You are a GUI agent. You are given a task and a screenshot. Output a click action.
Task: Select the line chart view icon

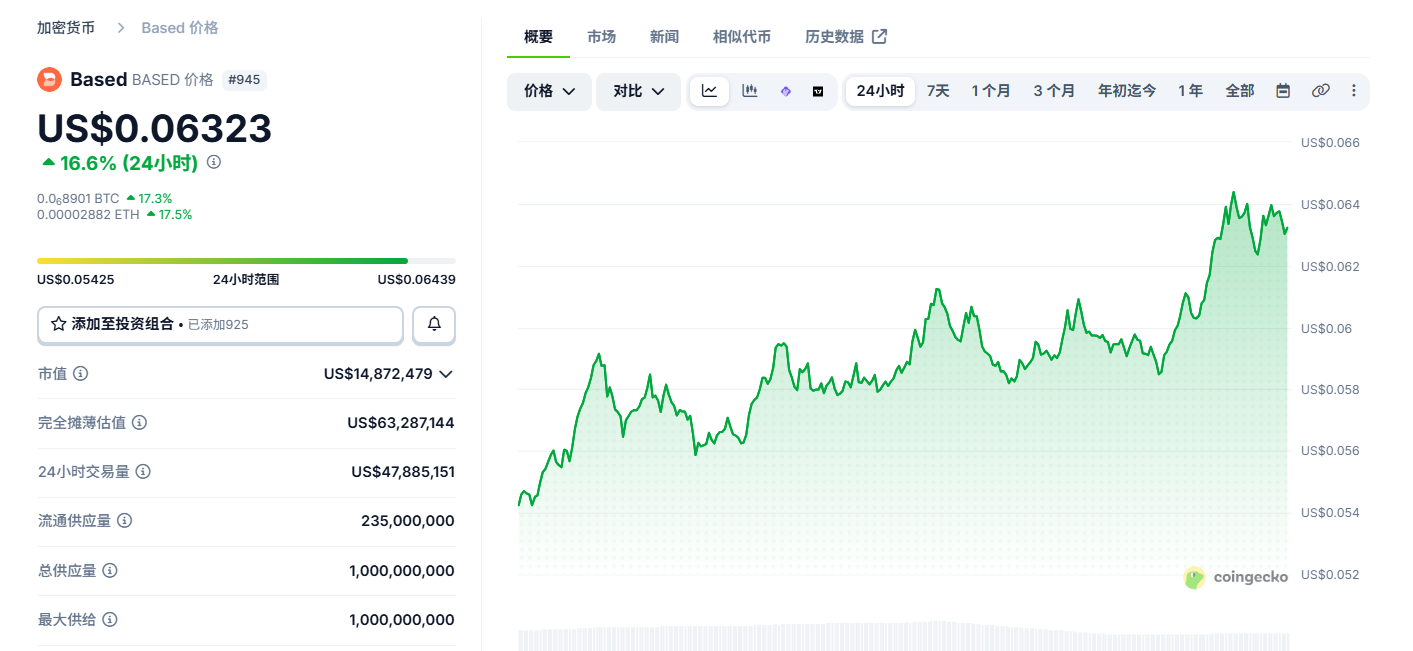[x=709, y=91]
